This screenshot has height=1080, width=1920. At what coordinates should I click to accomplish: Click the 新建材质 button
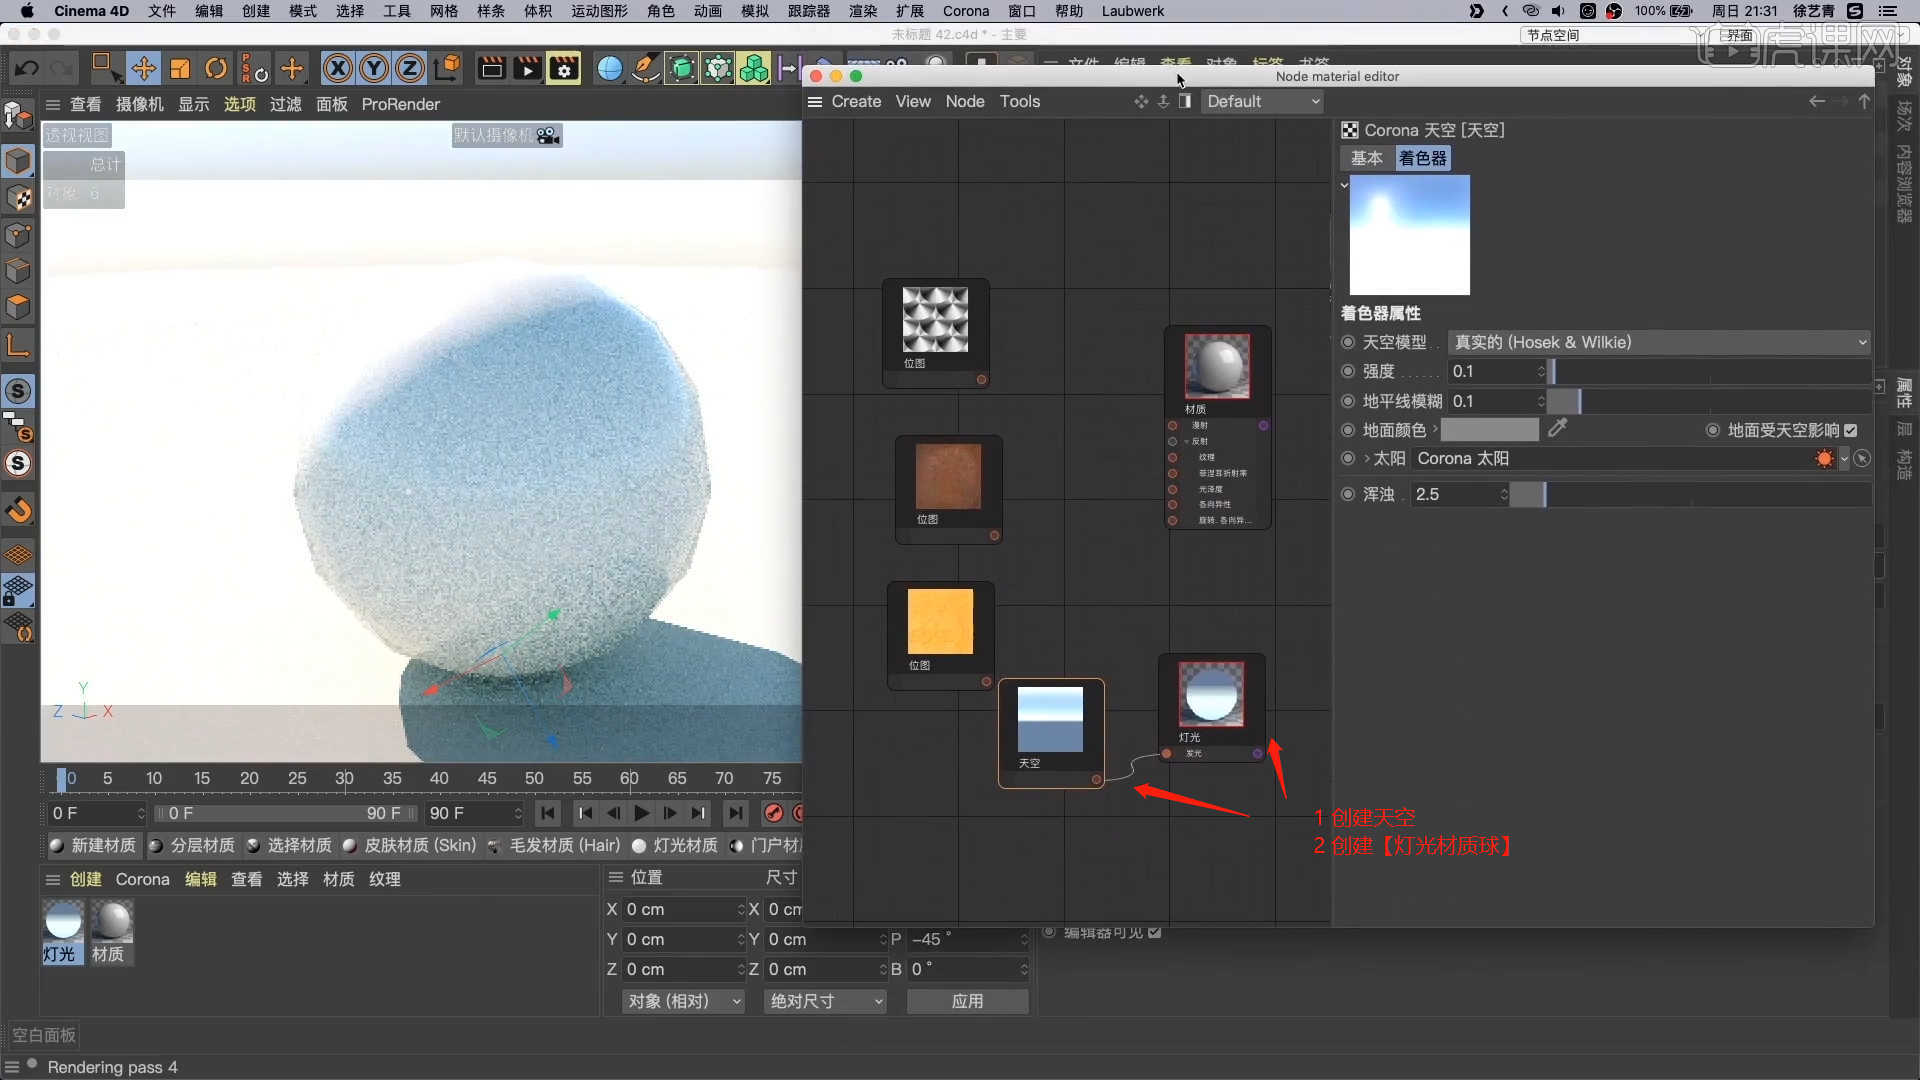(94, 845)
